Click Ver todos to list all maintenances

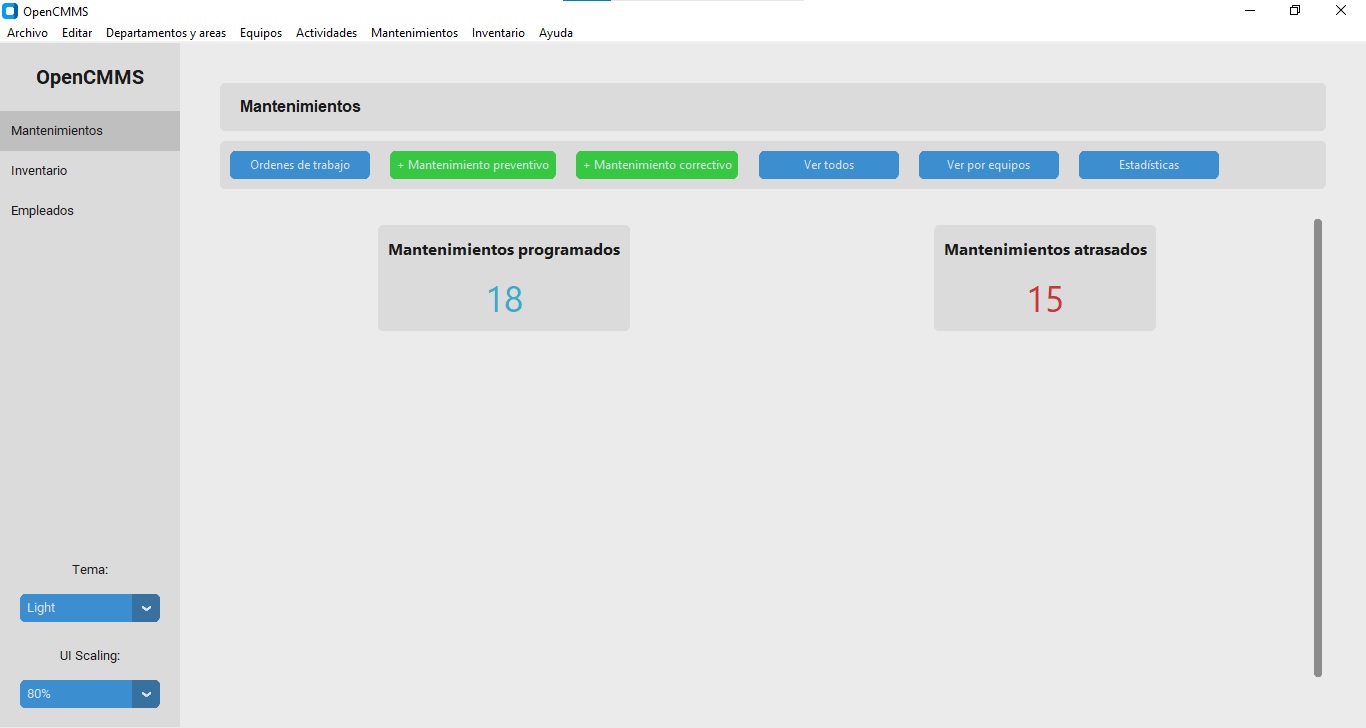pyautogui.click(x=828, y=165)
